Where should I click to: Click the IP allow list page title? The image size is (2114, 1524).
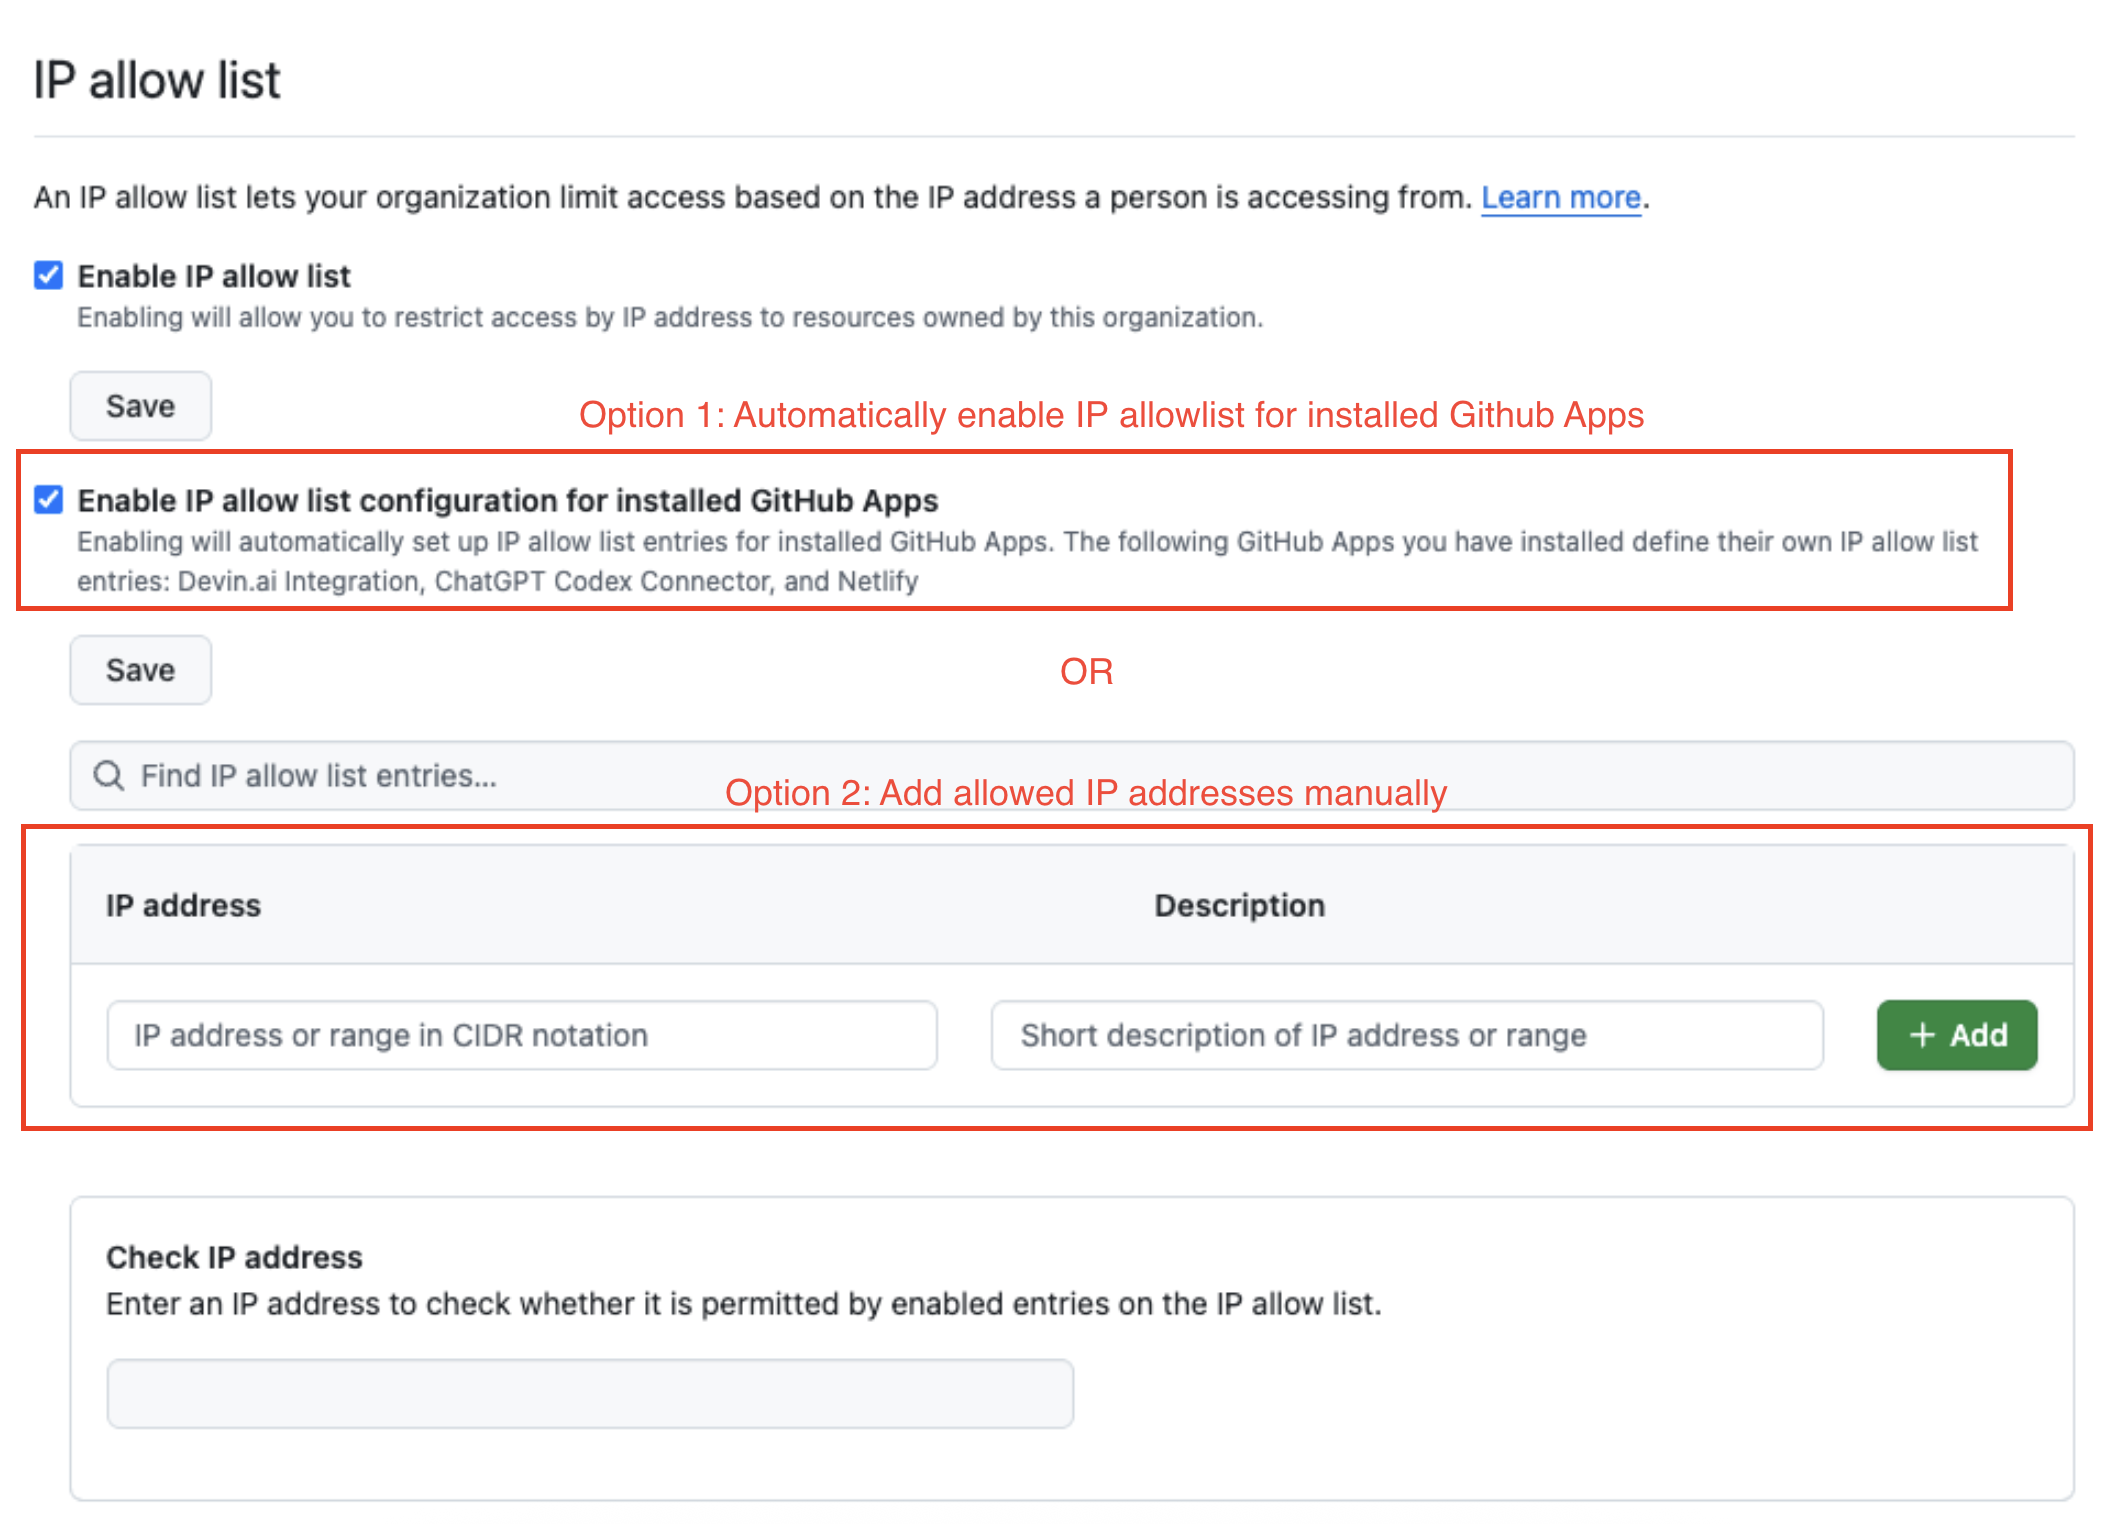156,79
